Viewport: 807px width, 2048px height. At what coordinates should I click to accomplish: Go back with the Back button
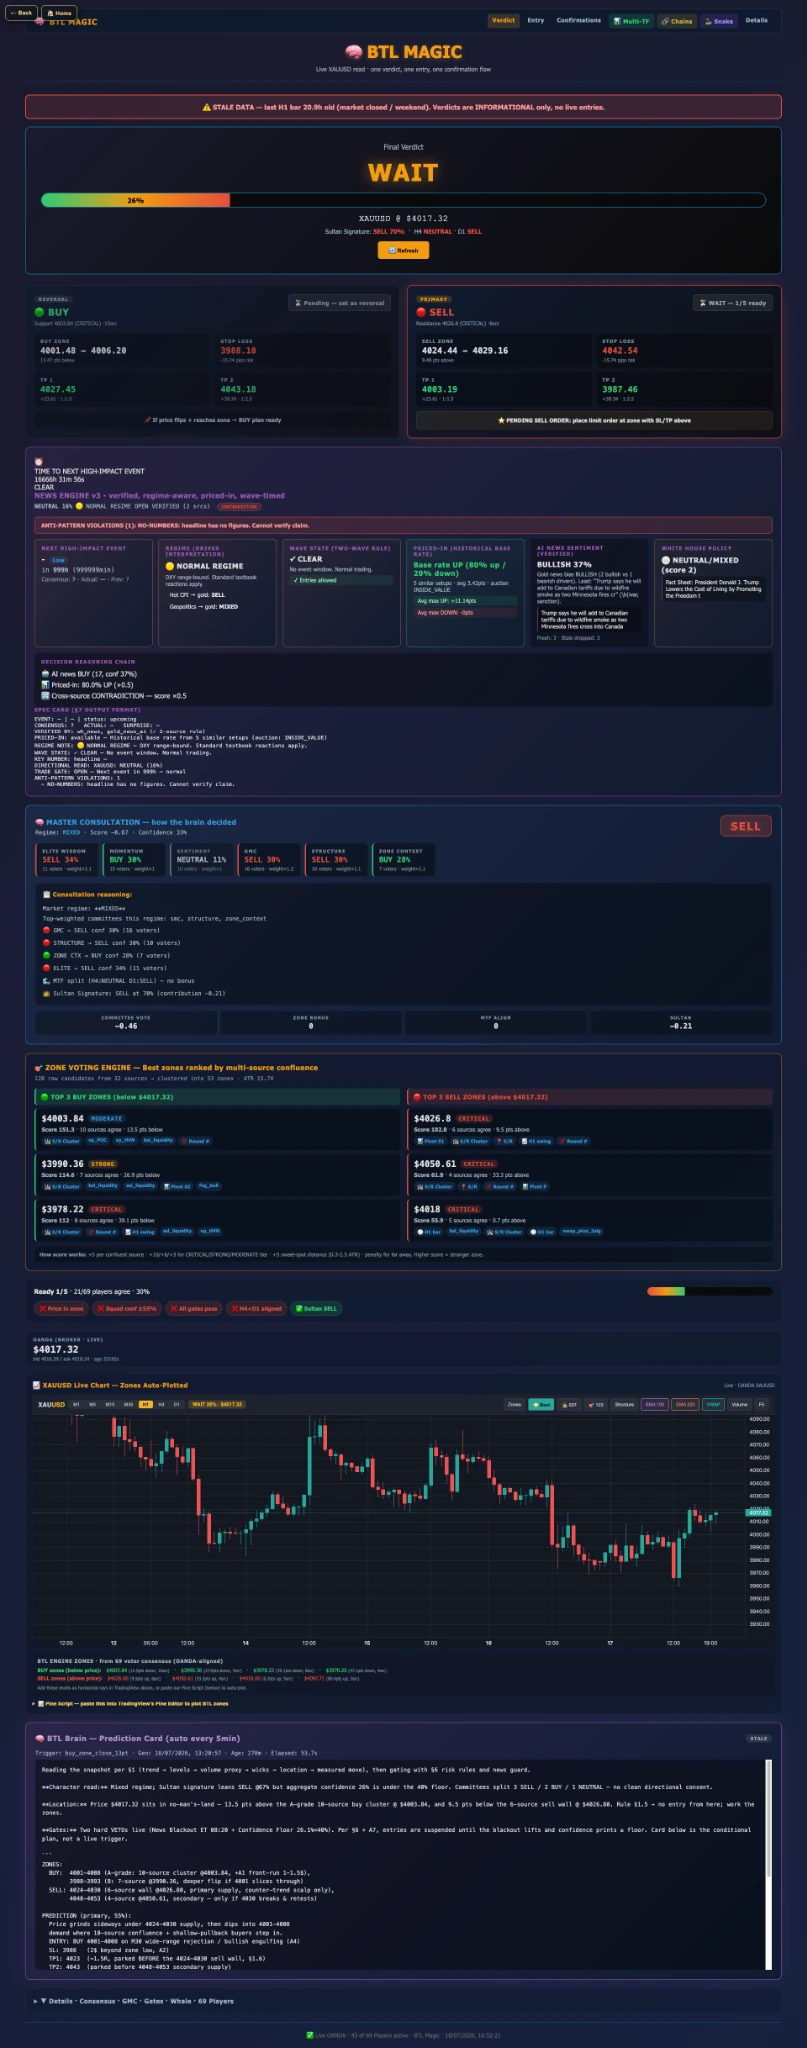tap(21, 13)
